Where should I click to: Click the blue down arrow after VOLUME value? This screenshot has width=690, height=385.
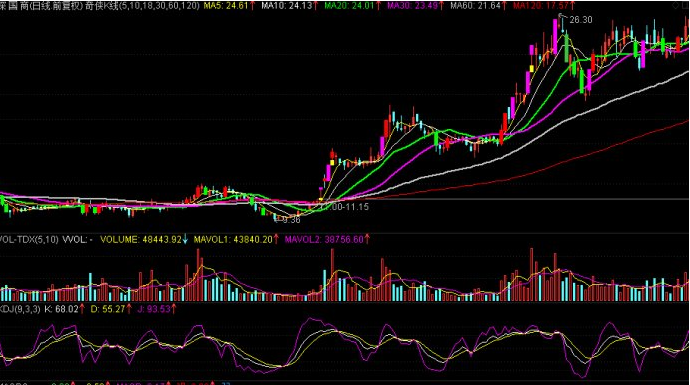click(x=185, y=239)
